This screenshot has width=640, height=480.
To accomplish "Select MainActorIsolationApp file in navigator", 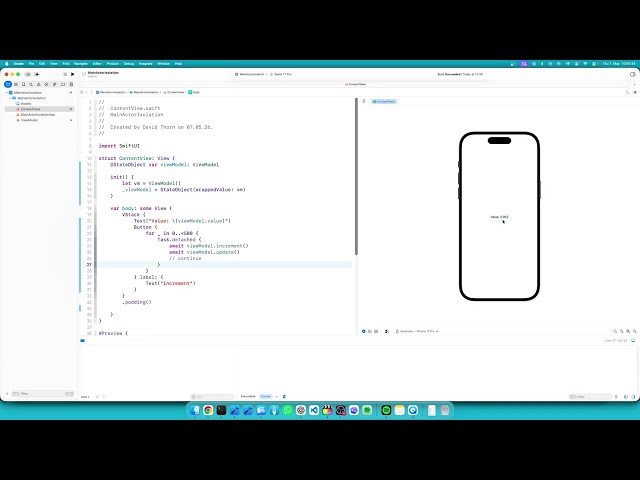I will (x=38, y=115).
